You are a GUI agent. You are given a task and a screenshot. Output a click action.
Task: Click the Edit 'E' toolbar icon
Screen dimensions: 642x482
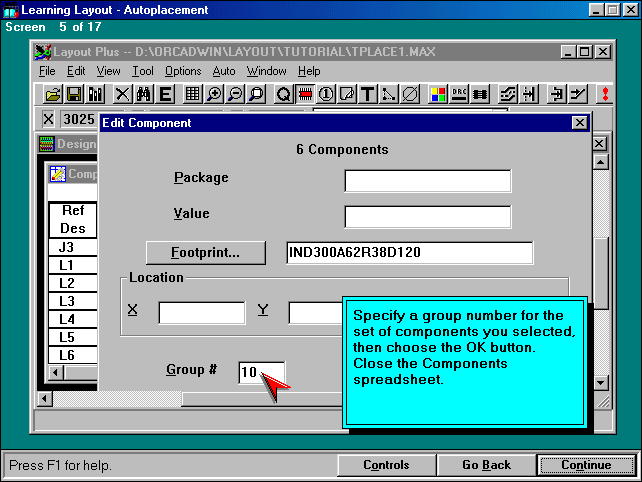[165, 94]
